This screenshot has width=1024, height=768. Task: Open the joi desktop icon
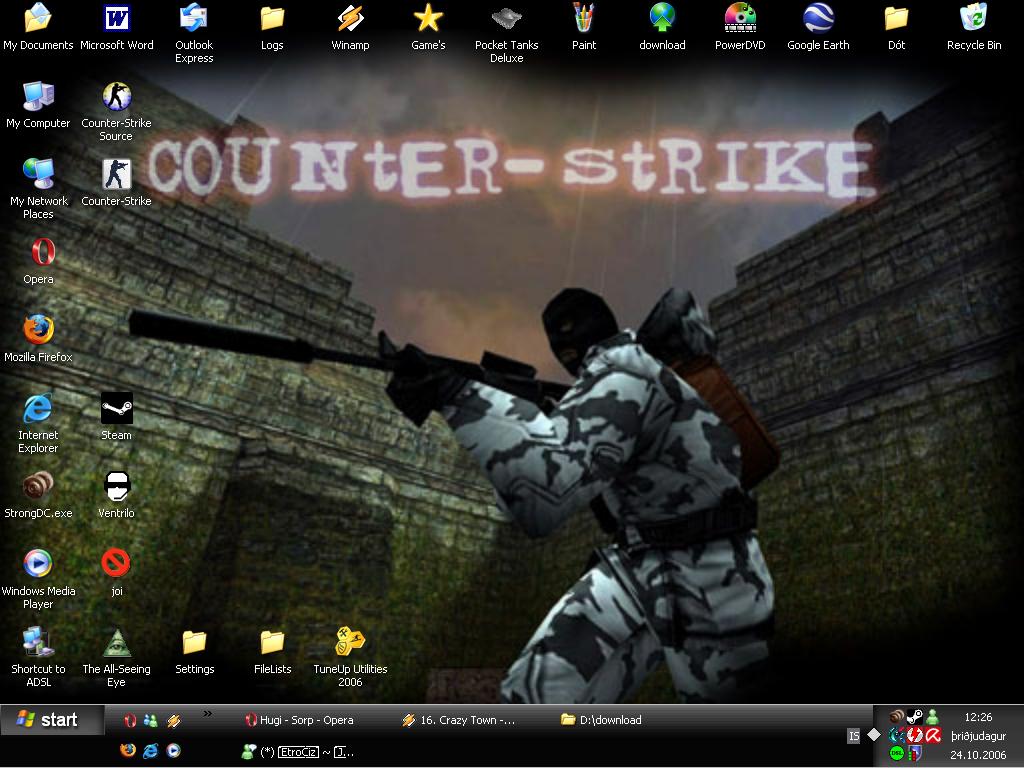pos(116,573)
